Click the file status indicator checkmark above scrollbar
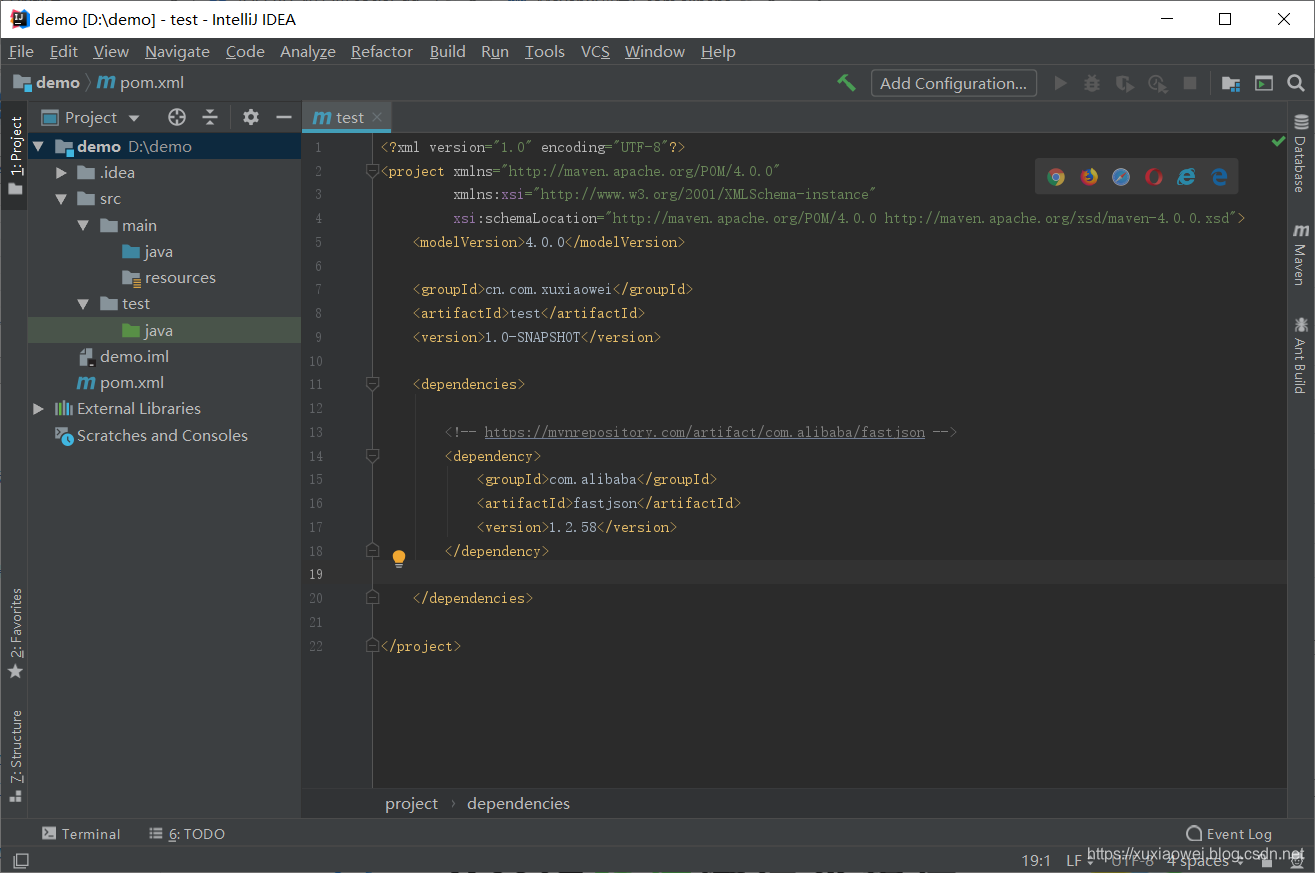This screenshot has width=1315, height=873. pos(1278,141)
